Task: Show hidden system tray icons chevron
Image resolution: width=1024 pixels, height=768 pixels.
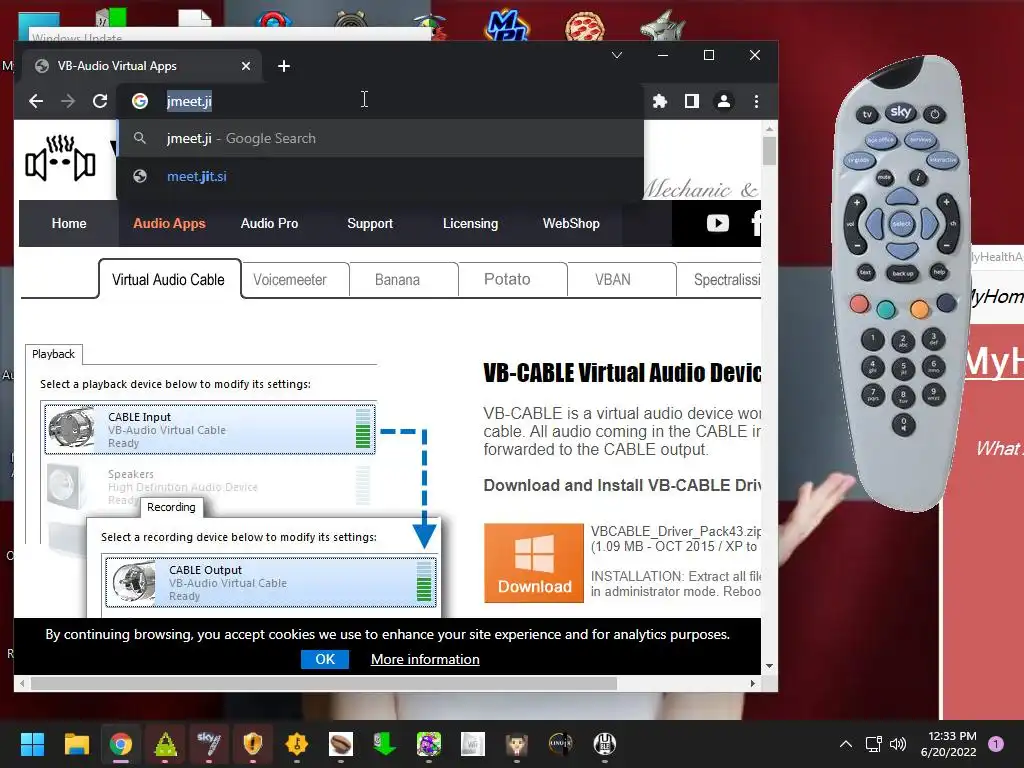Action: pyautogui.click(x=846, y=744)
